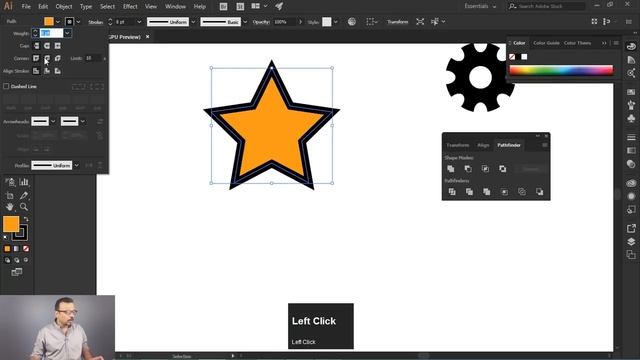Open Variable Width Profile dropdown in control bar
This screenshot has height=360, width=640.
(193, 22)
